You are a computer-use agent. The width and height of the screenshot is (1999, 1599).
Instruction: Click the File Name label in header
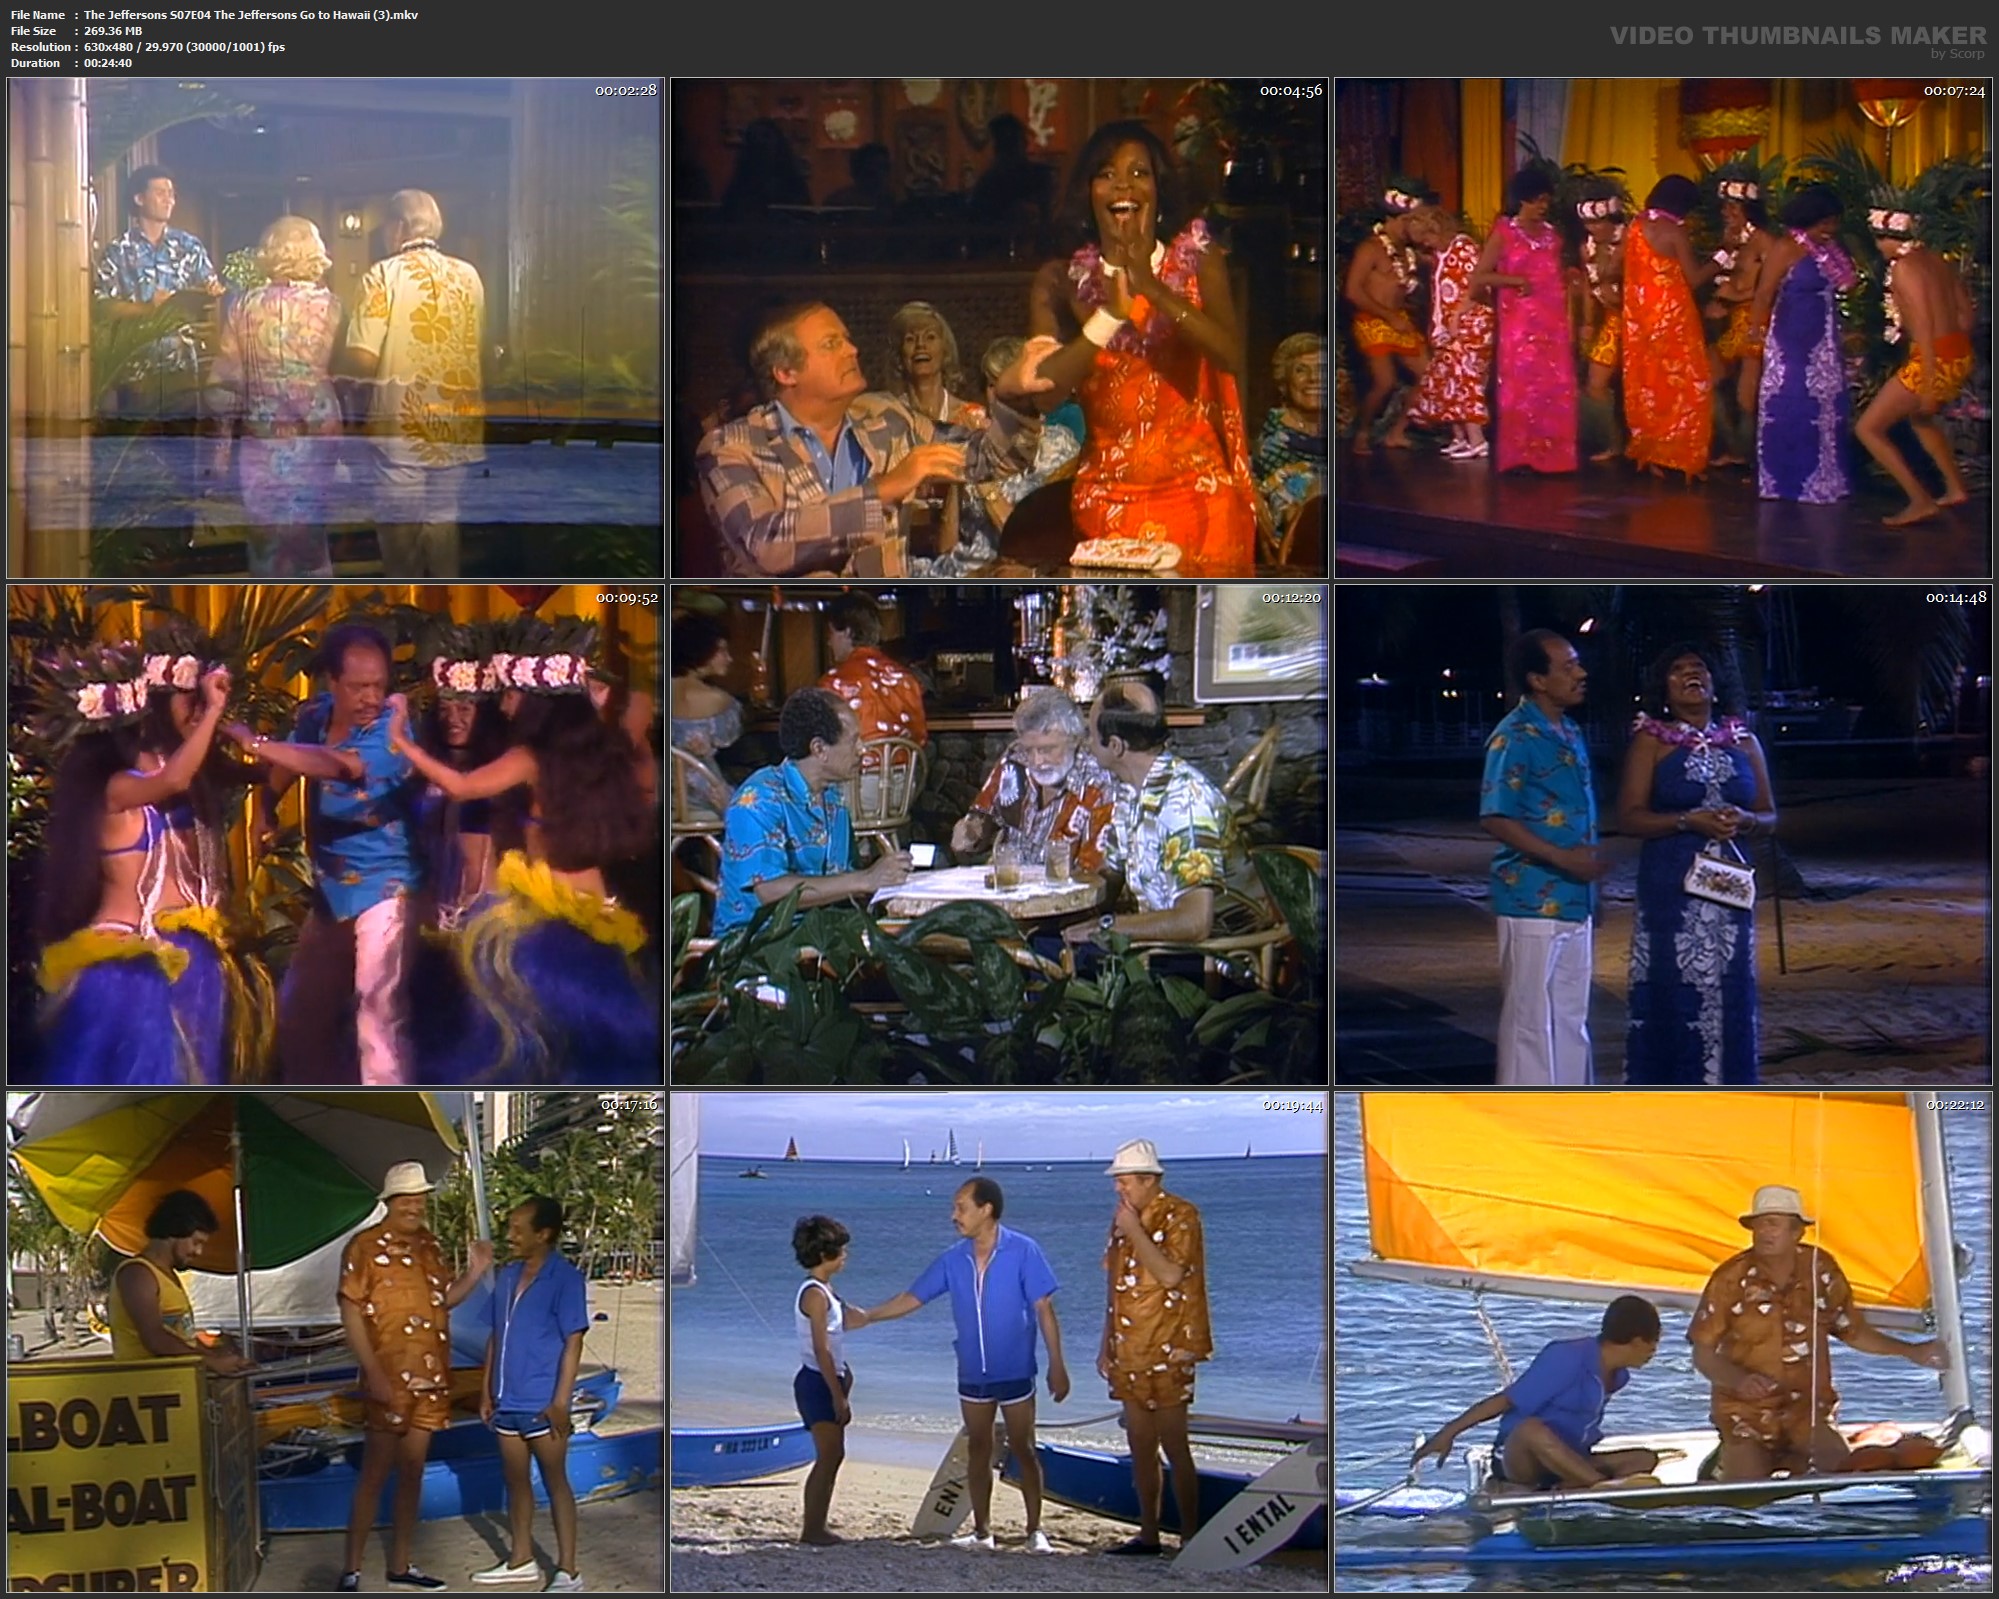(37, 15)
